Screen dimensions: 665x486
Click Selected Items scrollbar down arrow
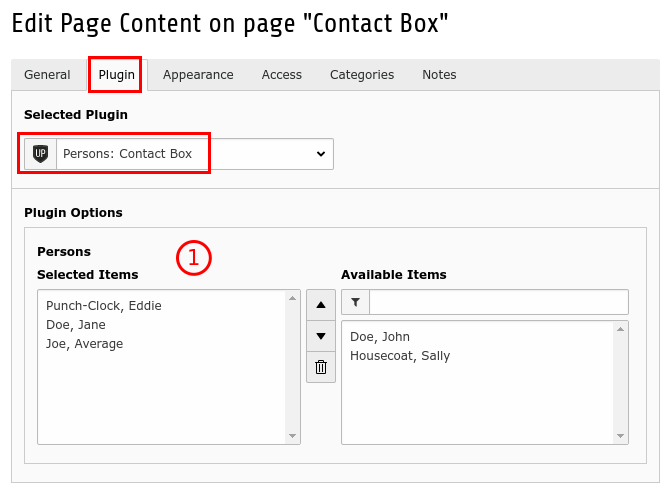pos(293,436)
